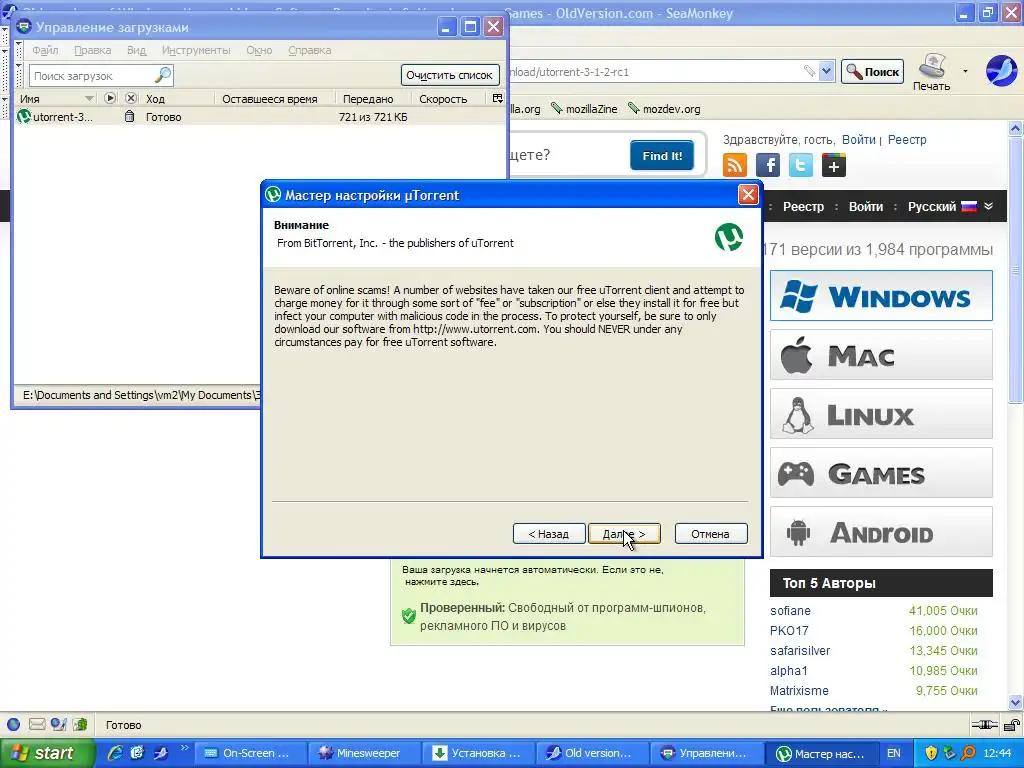Cancel the uTorrent setup wizard with Отмена
The image size is (1024, 768).
pos(711,534)
